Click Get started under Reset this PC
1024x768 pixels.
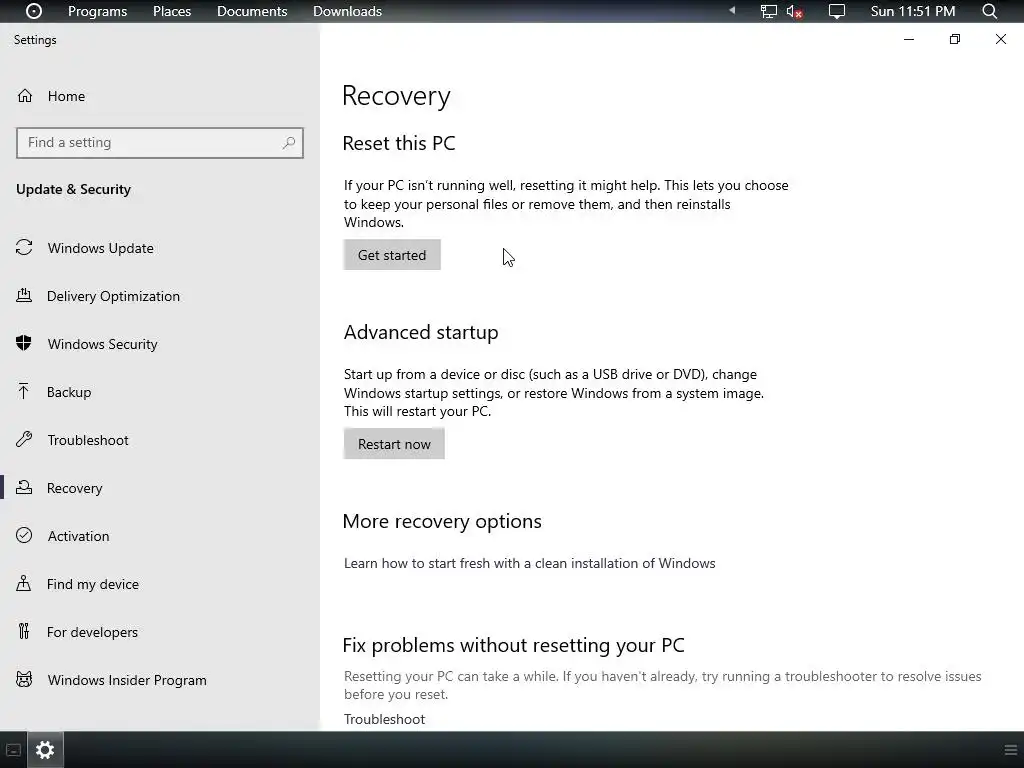[392, 255]
